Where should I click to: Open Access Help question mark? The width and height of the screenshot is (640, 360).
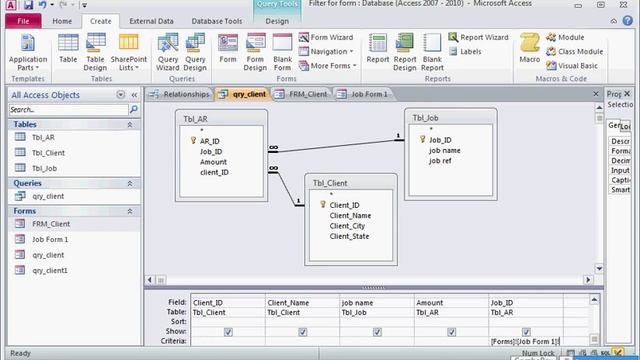(628, 21)
